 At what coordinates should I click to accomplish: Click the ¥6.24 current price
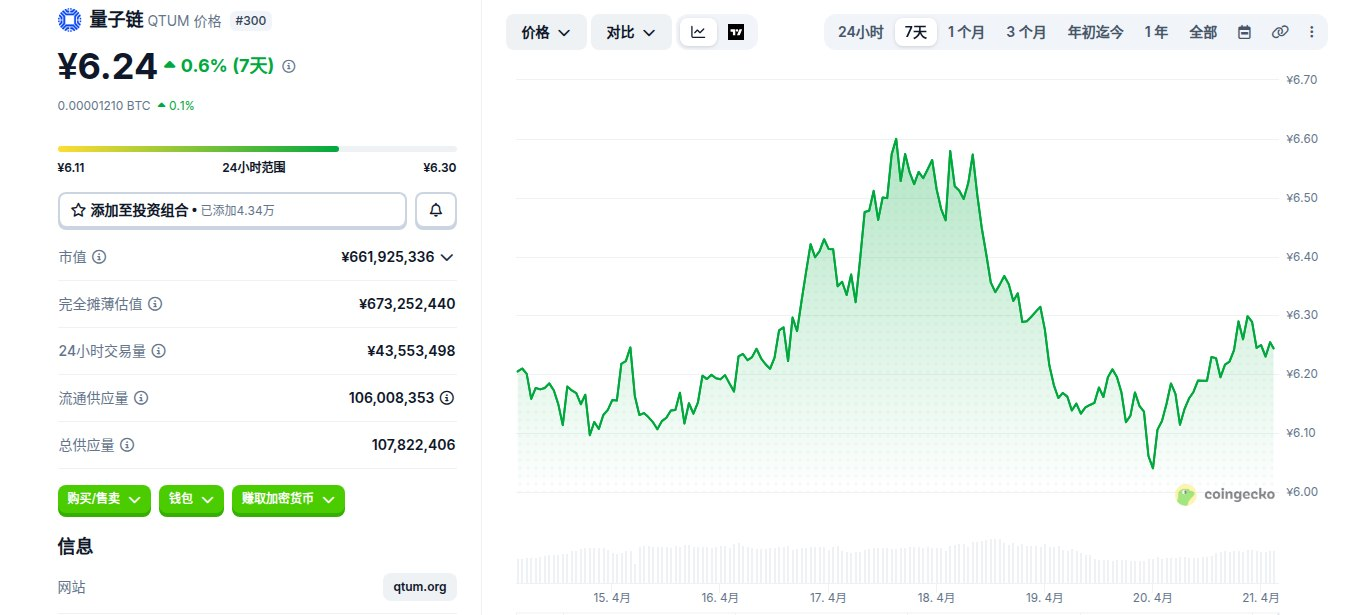107,67
